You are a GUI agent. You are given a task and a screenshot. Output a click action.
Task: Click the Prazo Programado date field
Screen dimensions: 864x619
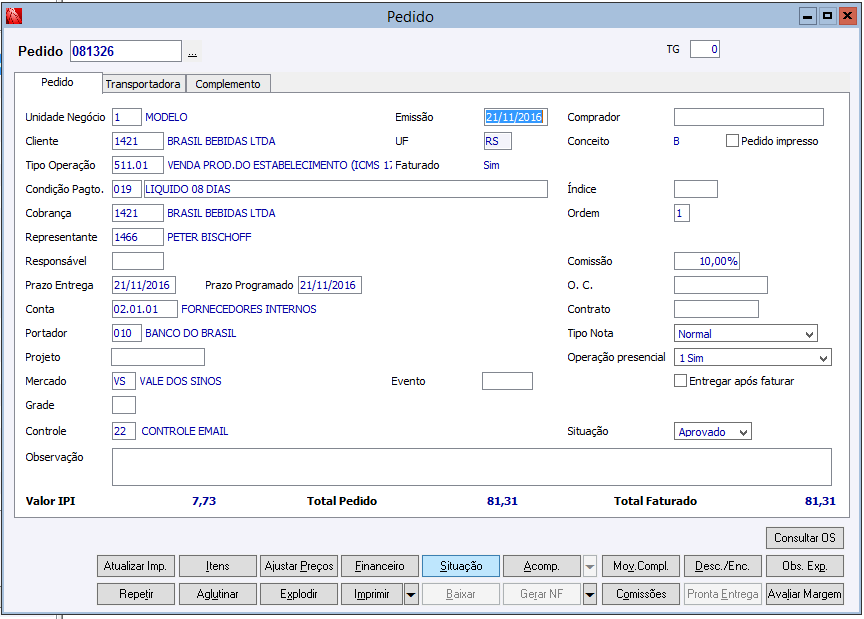[330, 285]
